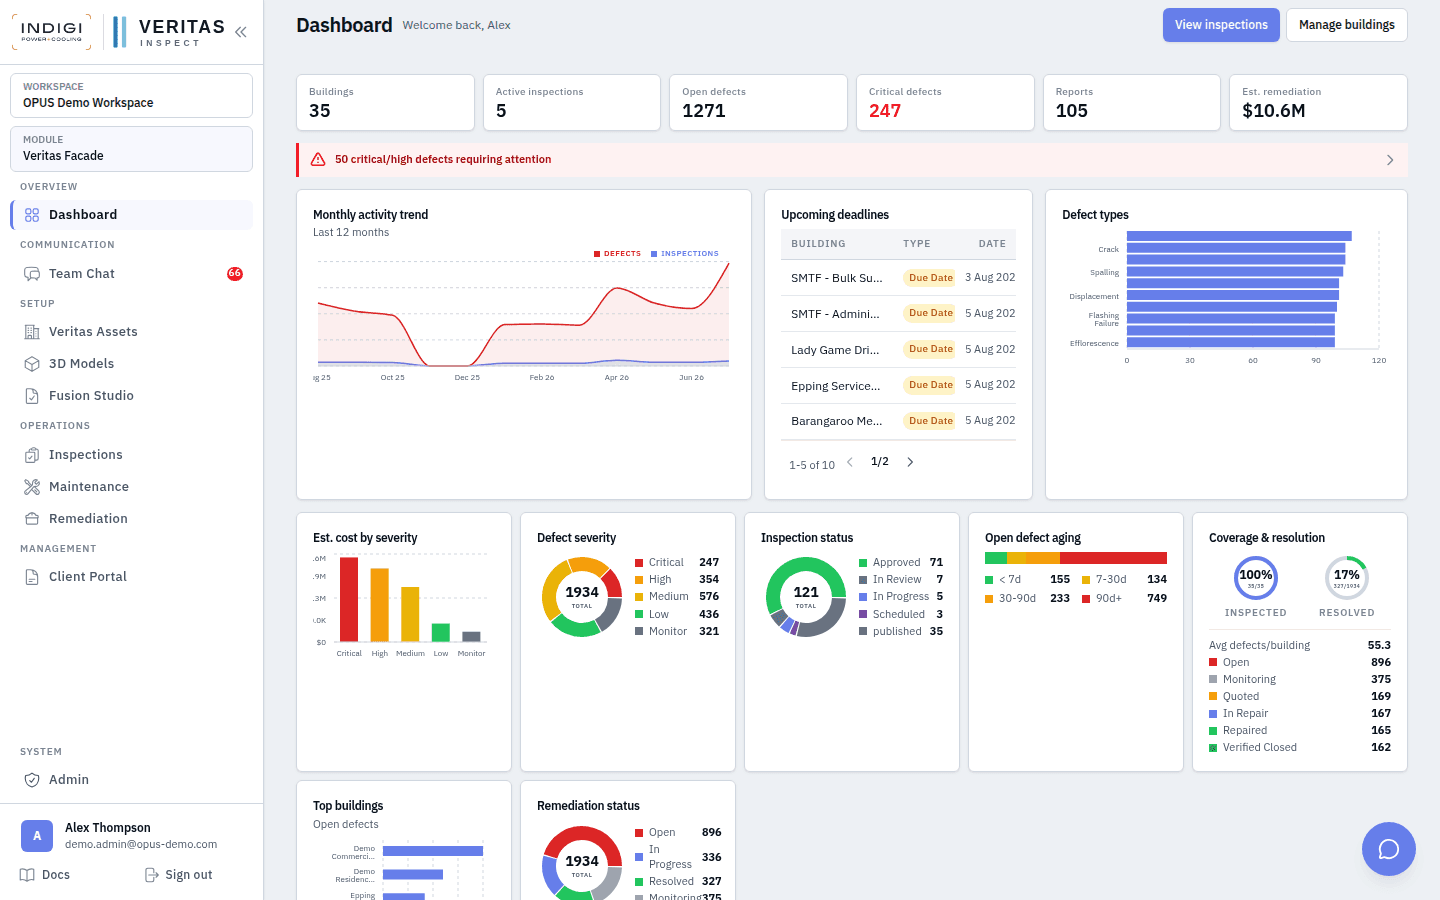Click the Defect severity donut chart
This screenshot has height=900, width=1440.
point(582,597)
